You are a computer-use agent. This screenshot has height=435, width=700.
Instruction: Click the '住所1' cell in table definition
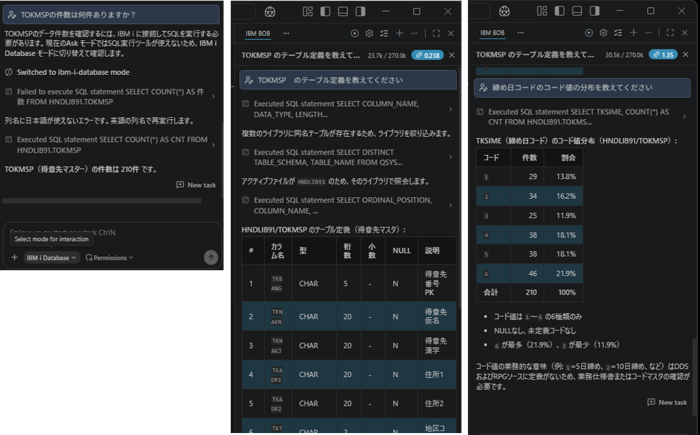pos(438,374)
